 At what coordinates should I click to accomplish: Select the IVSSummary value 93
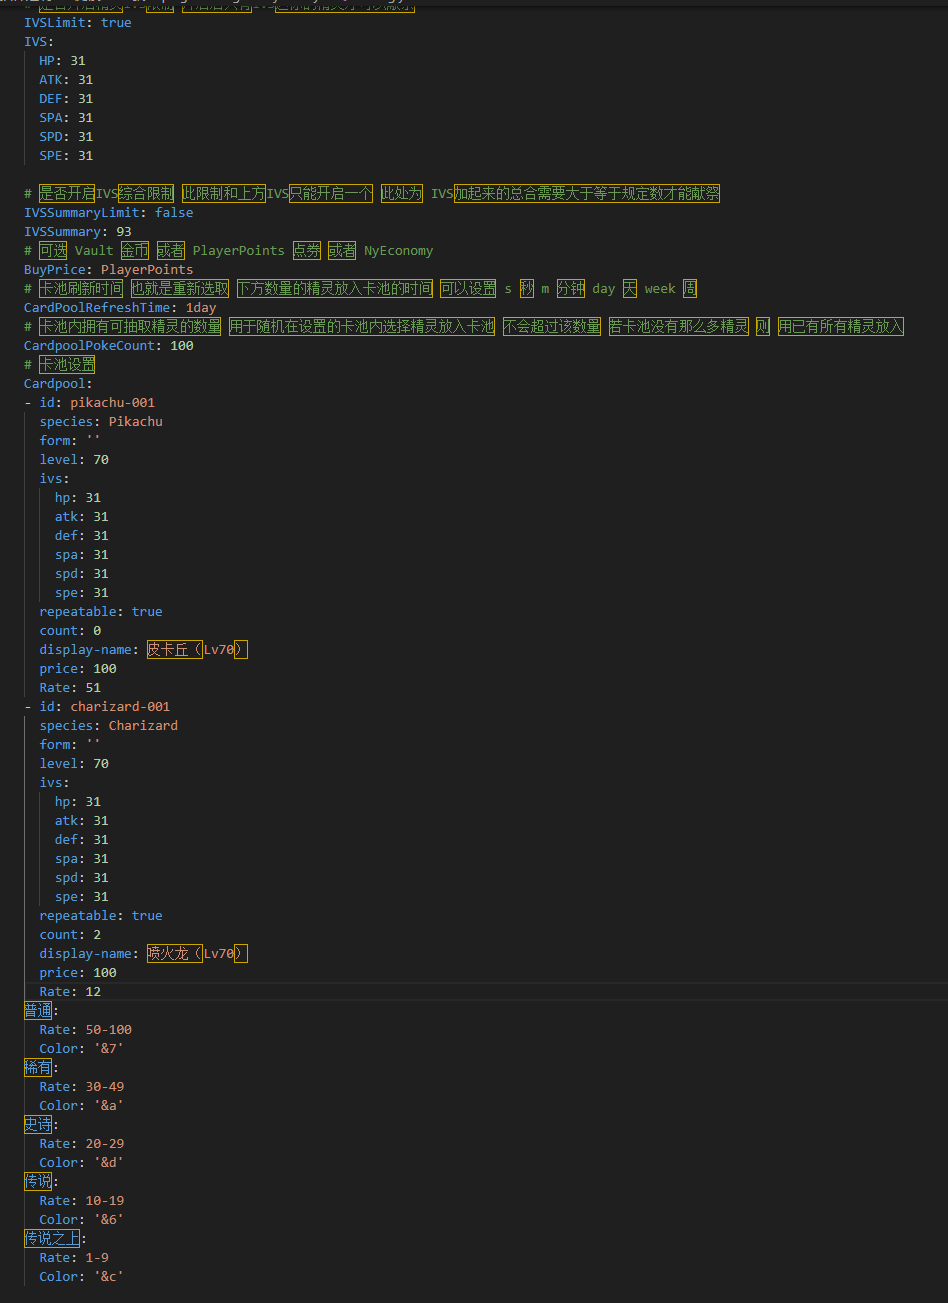point(124,231)
